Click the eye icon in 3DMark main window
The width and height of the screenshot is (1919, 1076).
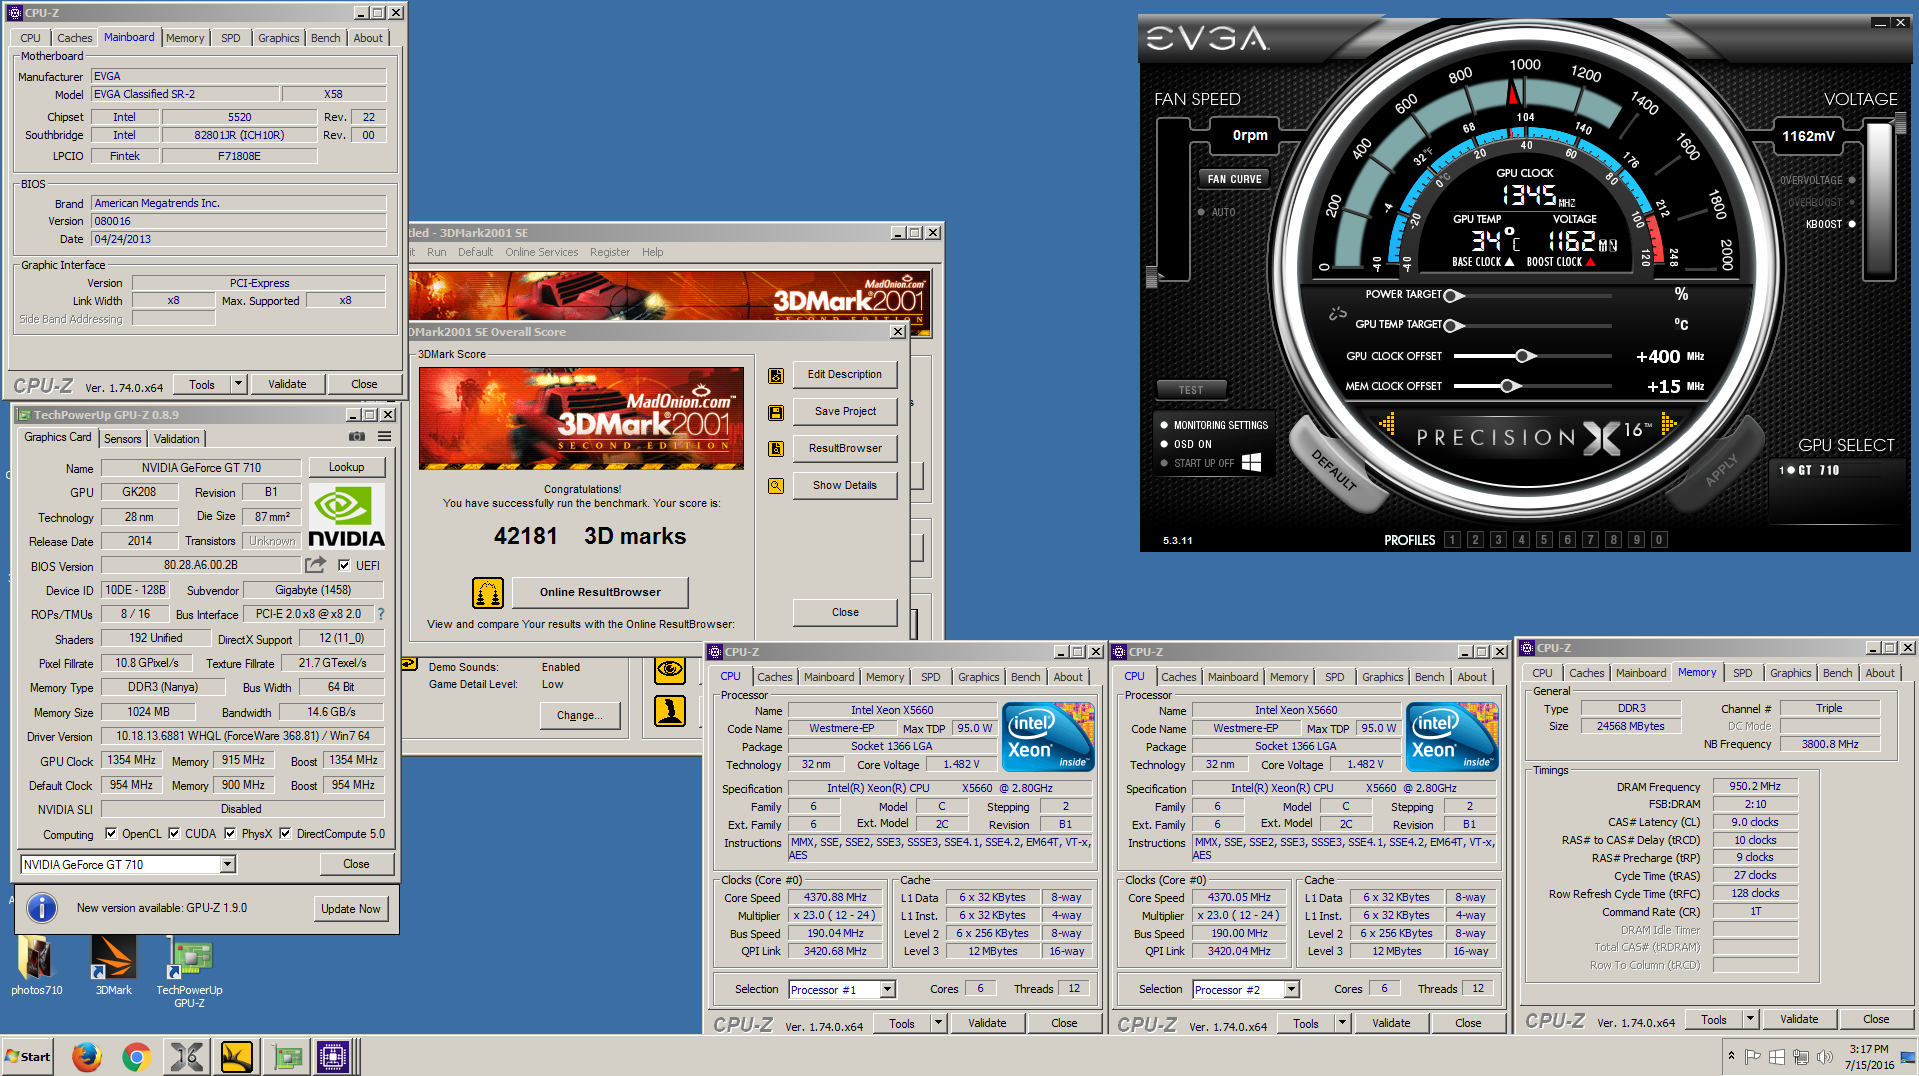[x=670, y=670]
